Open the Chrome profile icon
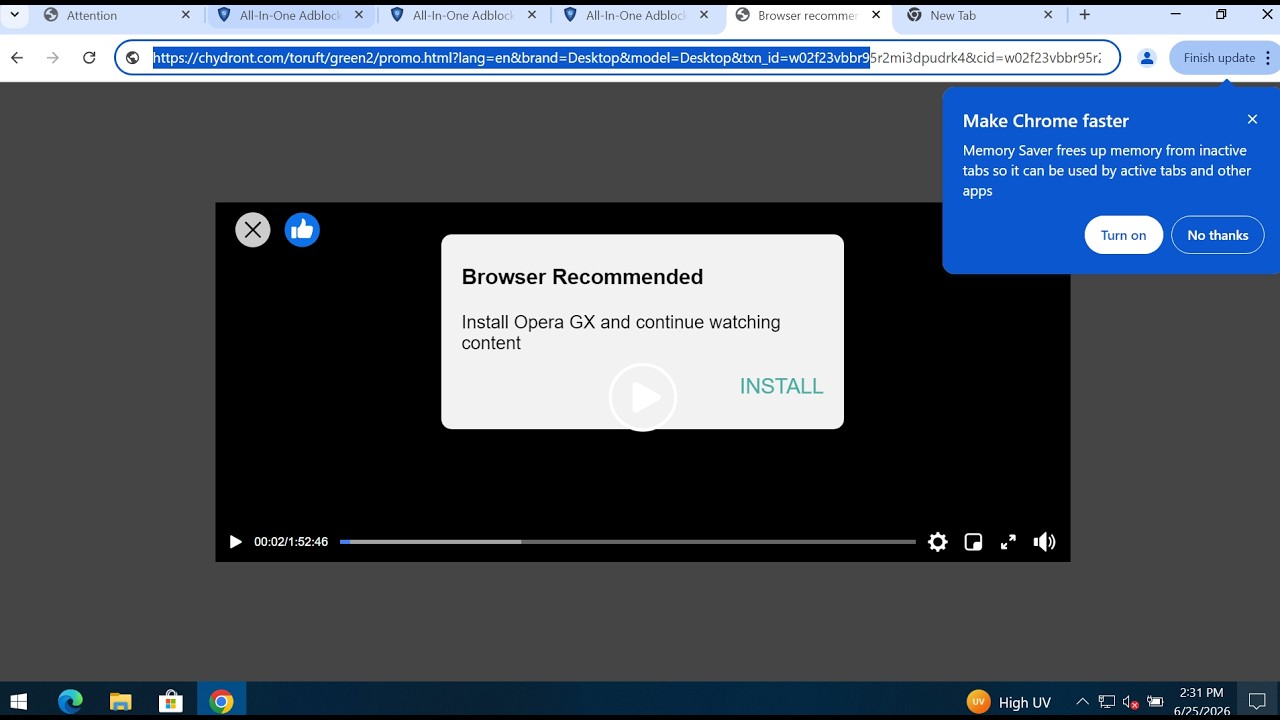Image resolution: width=1280 pixels, height=720 pixels. coord(1147,58)
